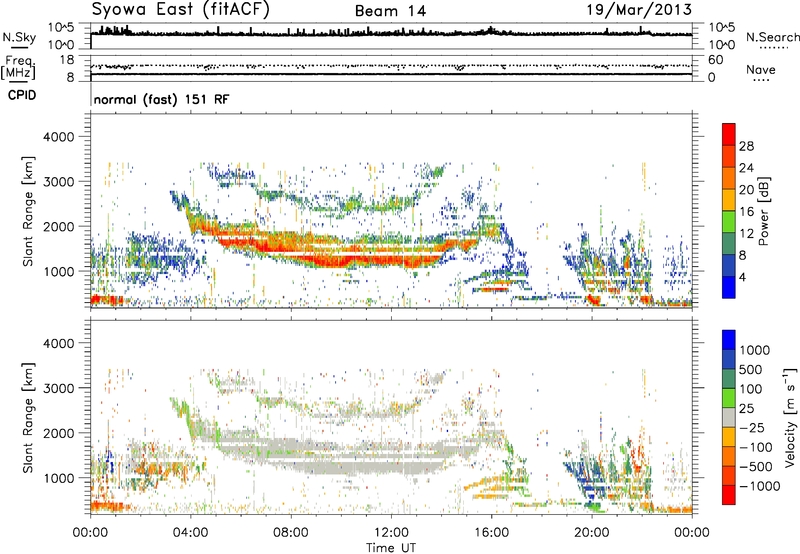Click the '28' value on power colorbar
This screenshot has height=554, width=800.
pyautogui.click(x=746, y=146)
